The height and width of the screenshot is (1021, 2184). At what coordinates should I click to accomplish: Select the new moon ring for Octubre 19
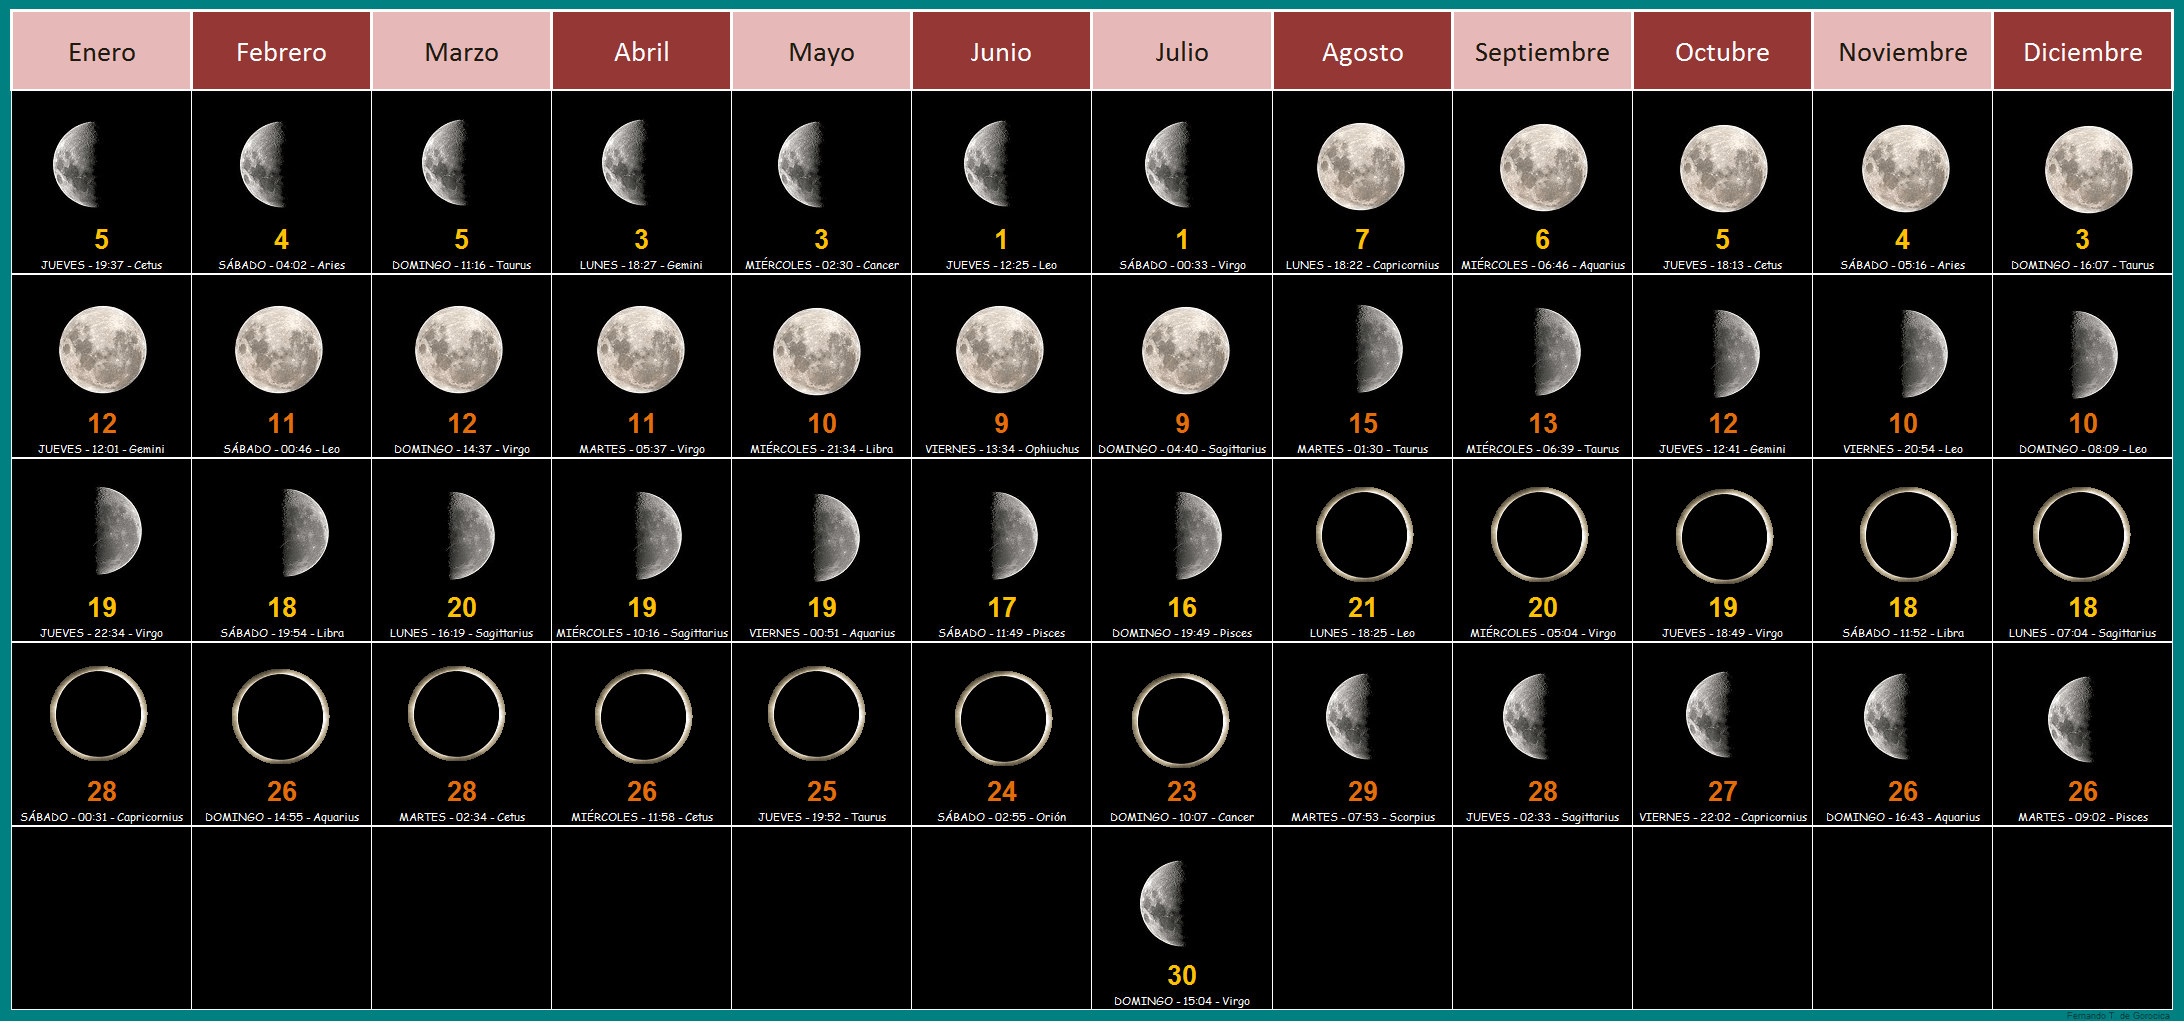point(1724,536)
